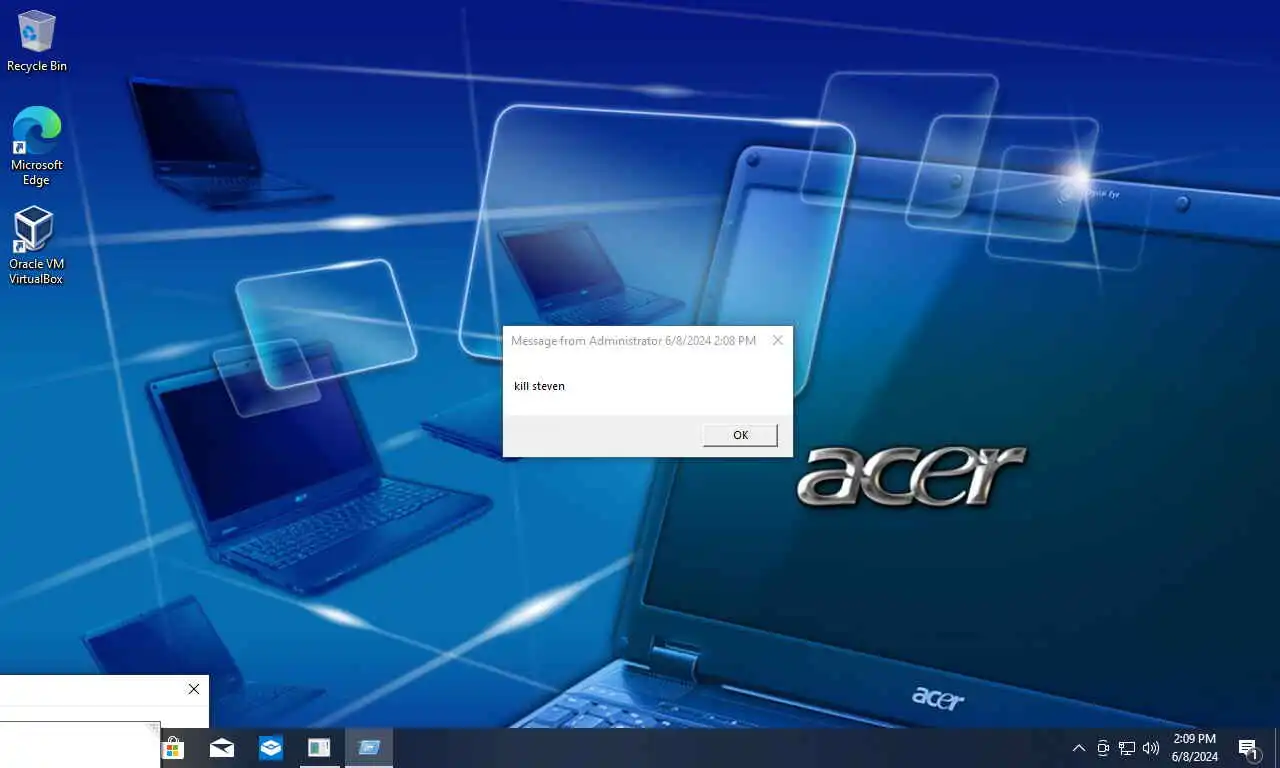Select the Microsoft Edge desktop shortcut
Image resolution: width=1280 pixels, height=768 pixels.
point(37,146)
